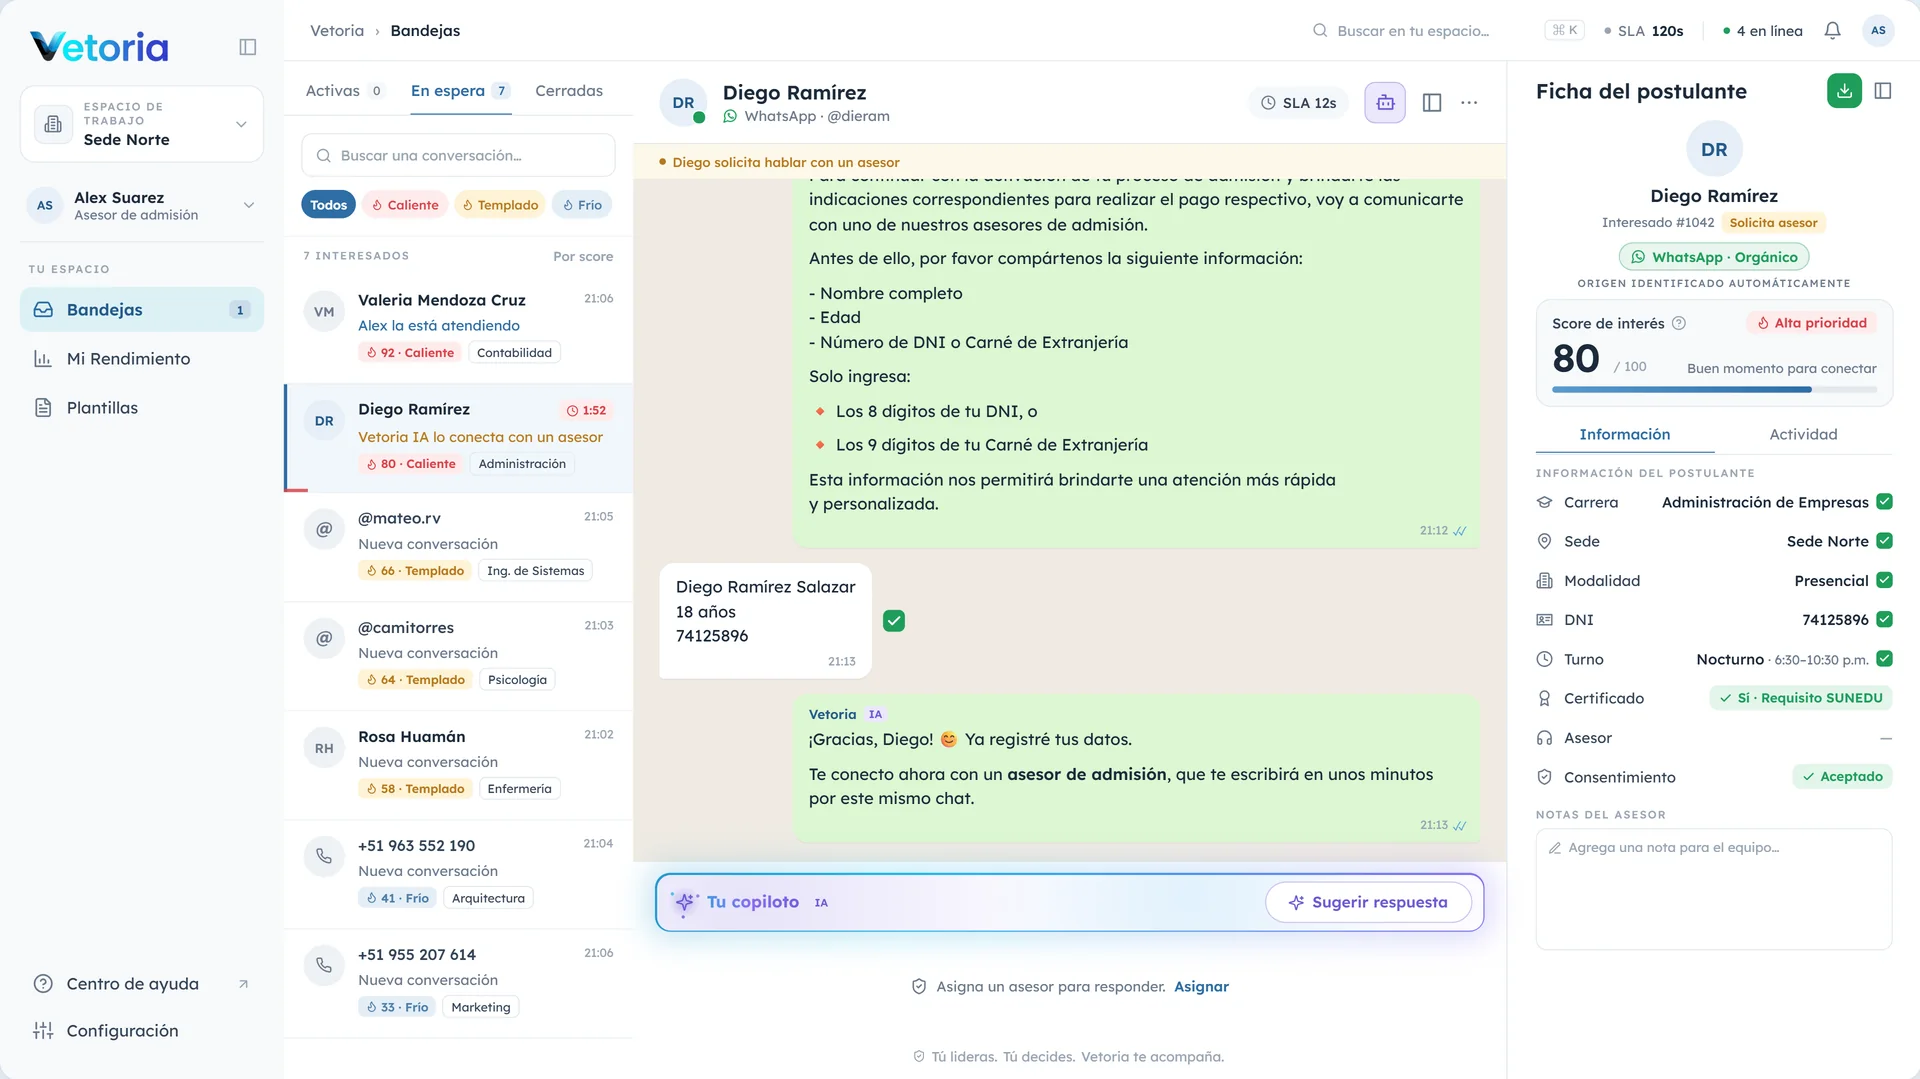Click the bot takeover icon in chat header

point(1385,103)
